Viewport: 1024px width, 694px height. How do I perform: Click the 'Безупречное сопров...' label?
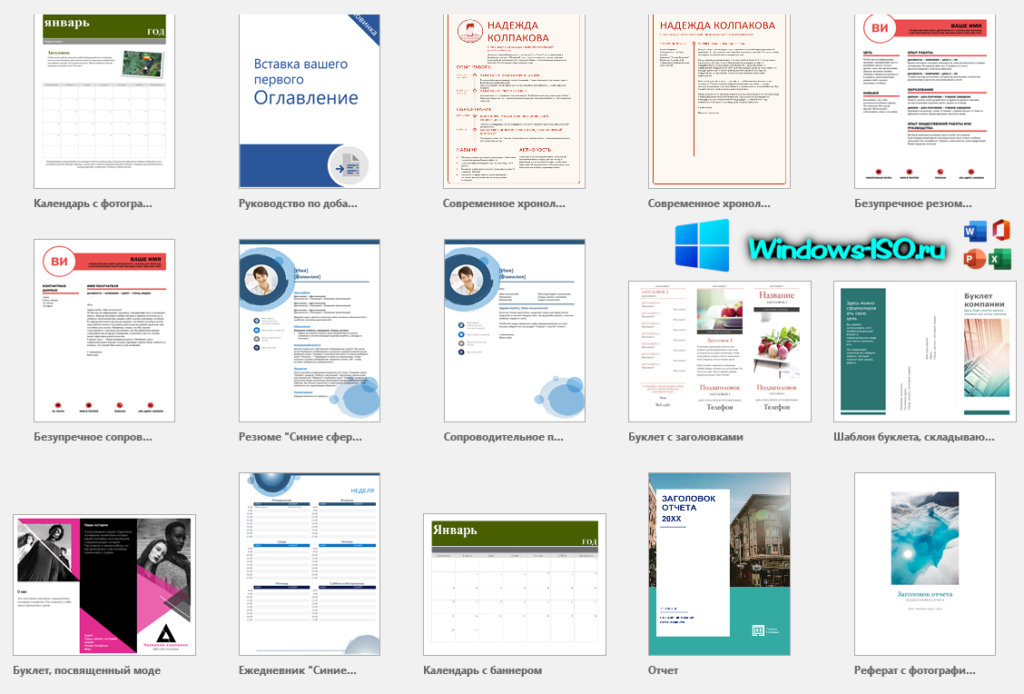click(x=93, y=437)
